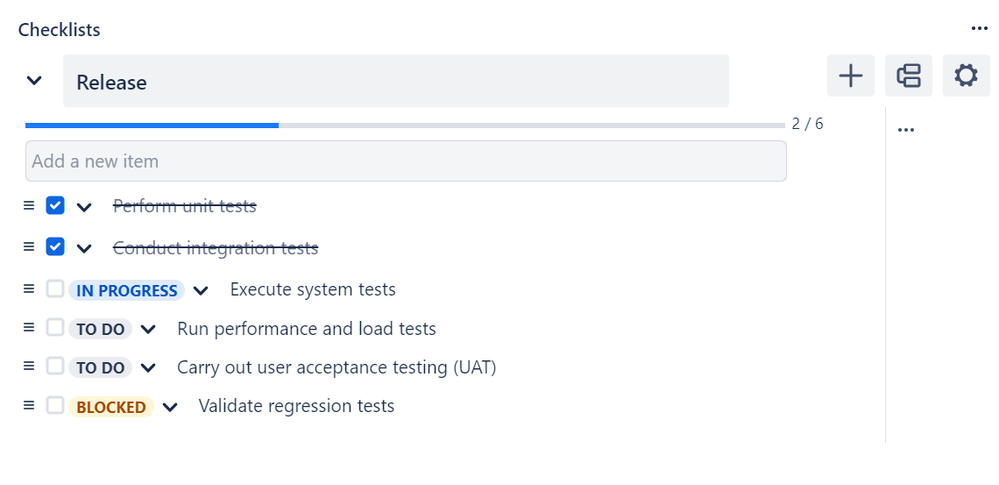This screenshot has height=485, width=999.
Task: Uncheck the Conduct integration tests checkbox
Action: (56, 247)
